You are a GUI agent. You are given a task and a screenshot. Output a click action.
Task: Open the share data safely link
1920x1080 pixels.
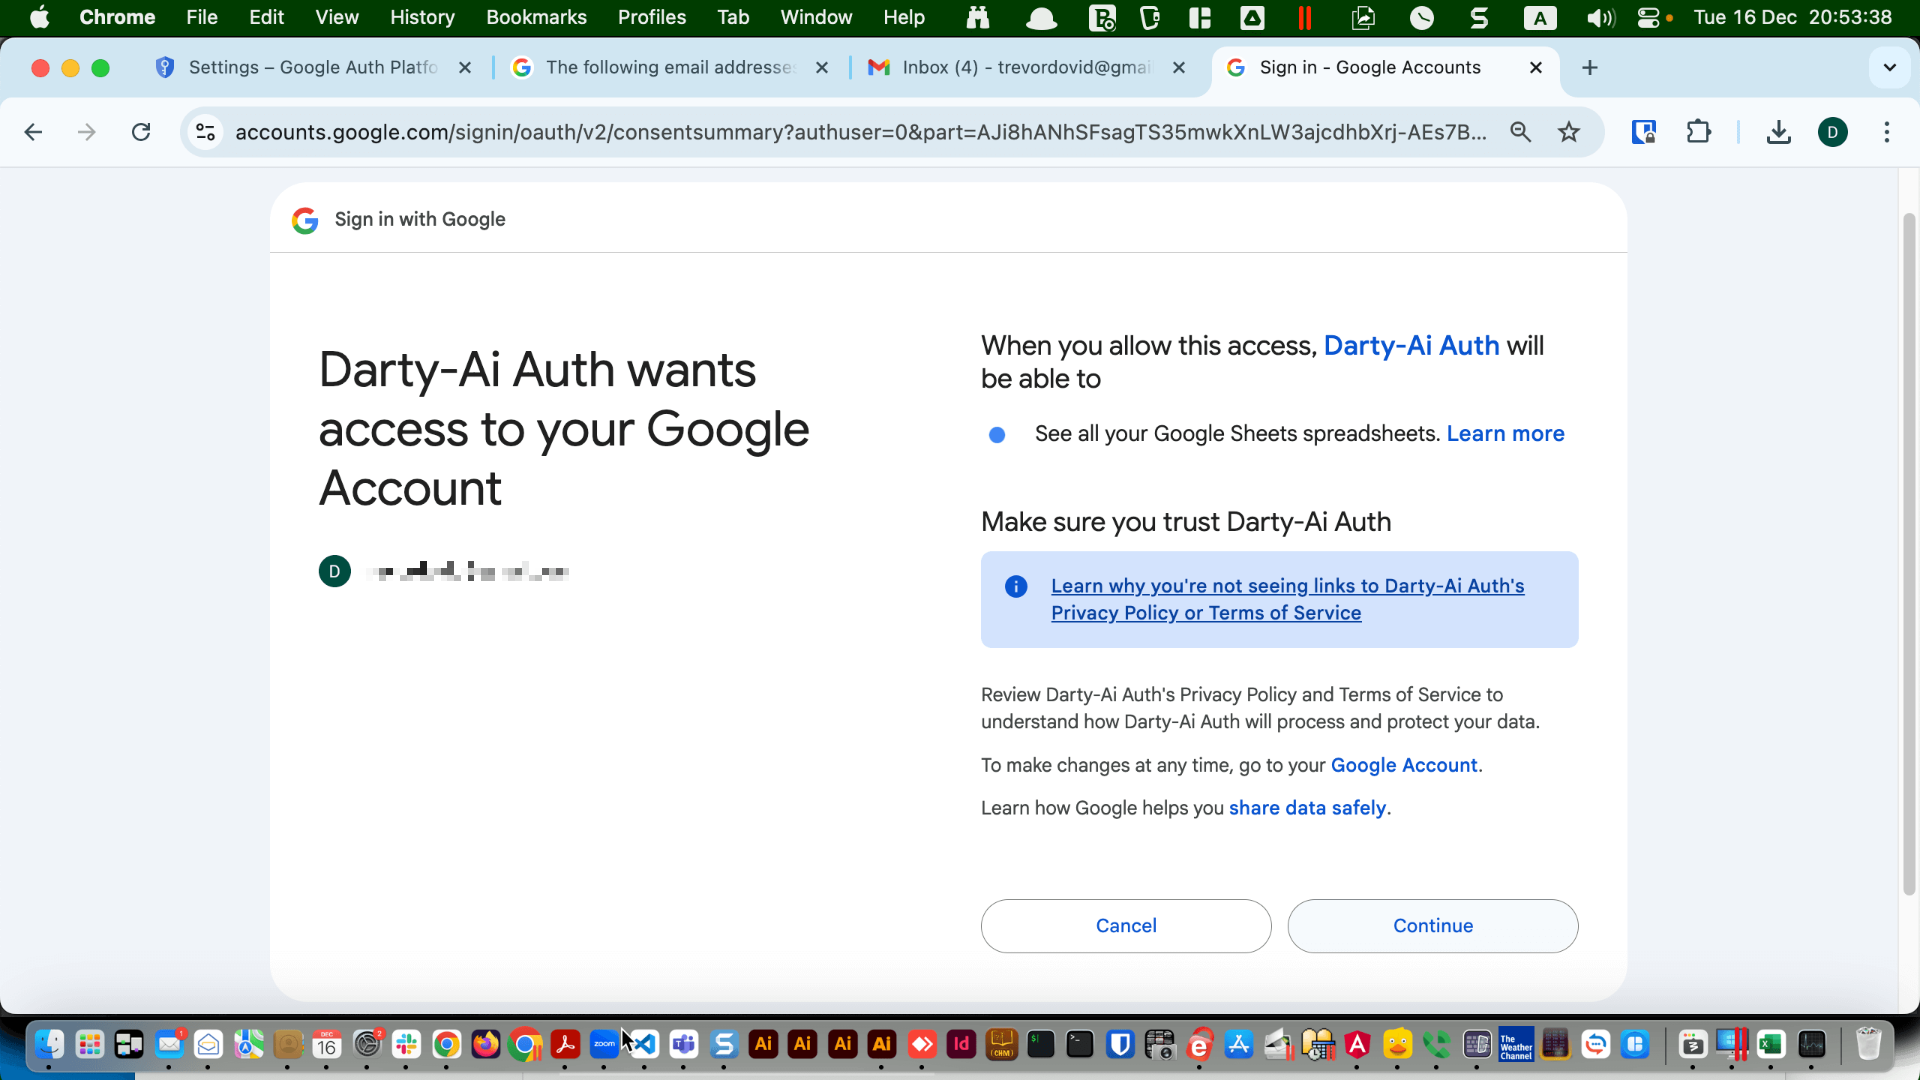(x=1306, y=808)
